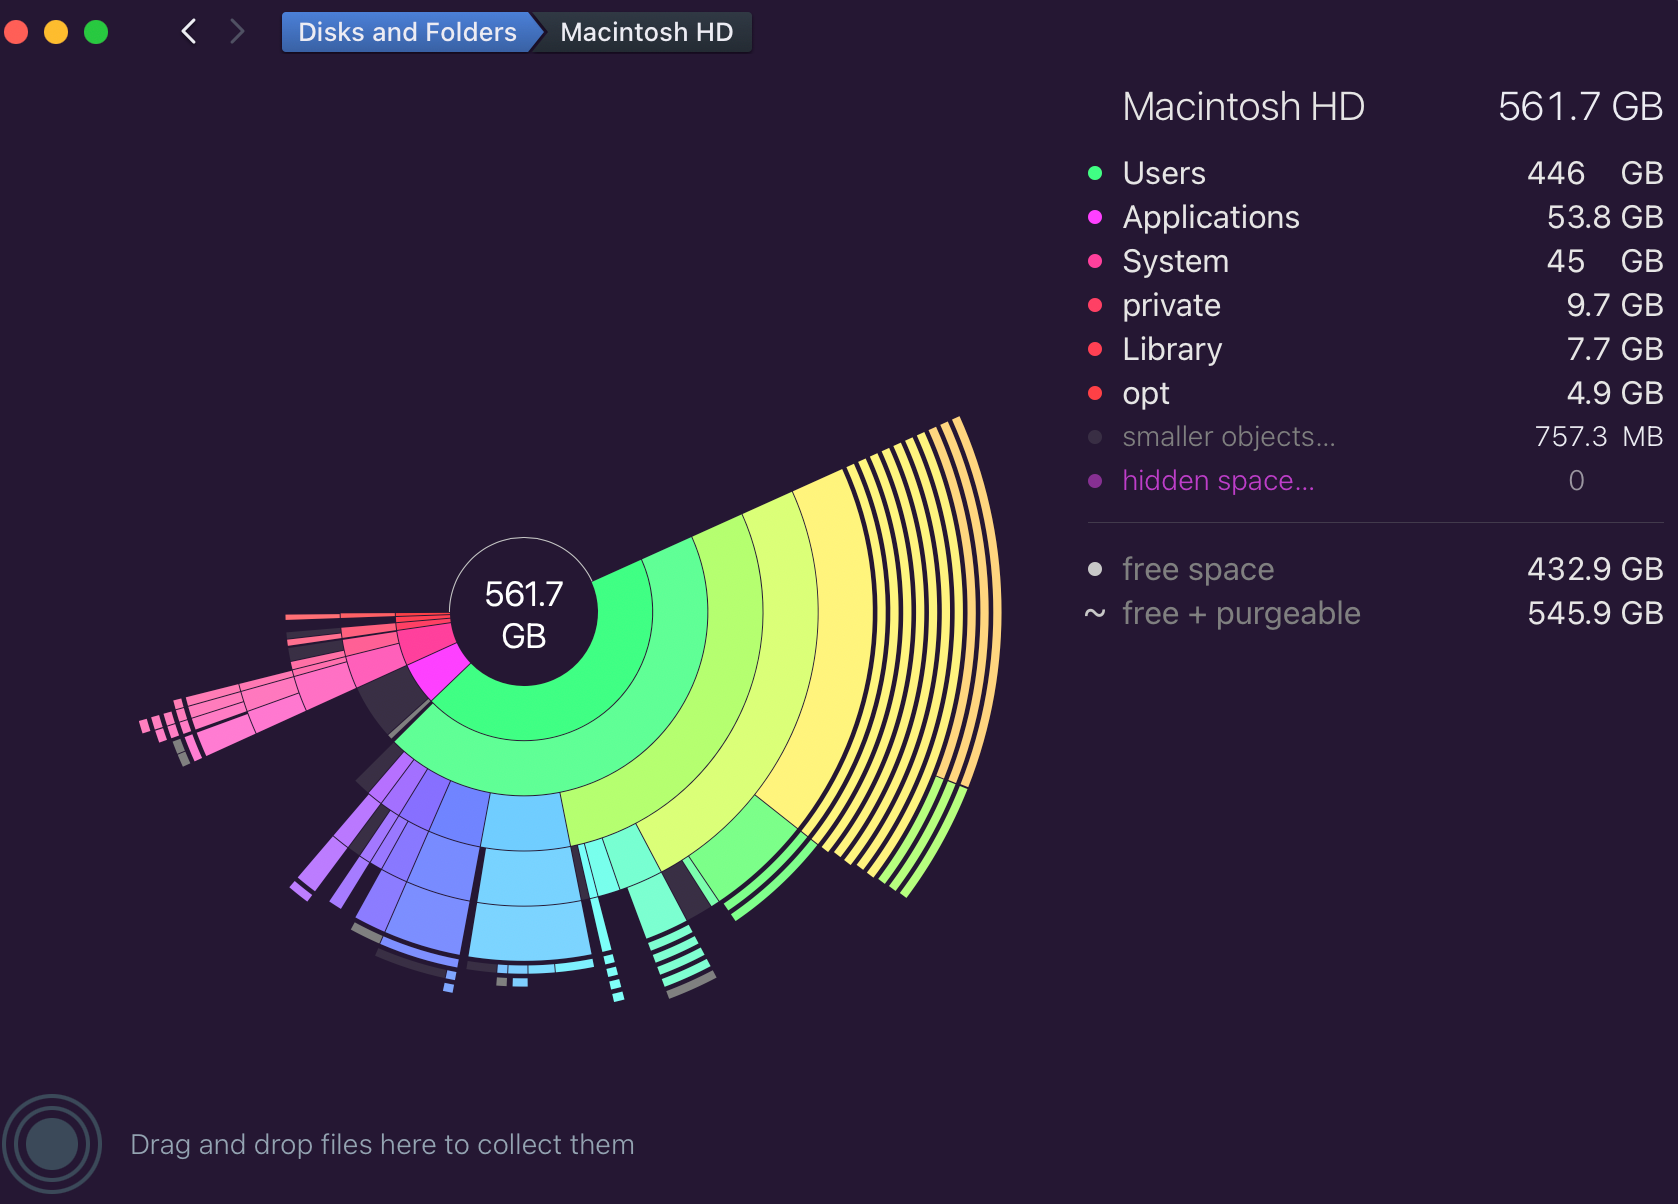Viewport: 1678px width, 1204px height.
Task: Go to Disks and Folders breadcrumb
Action: [406, 32]
